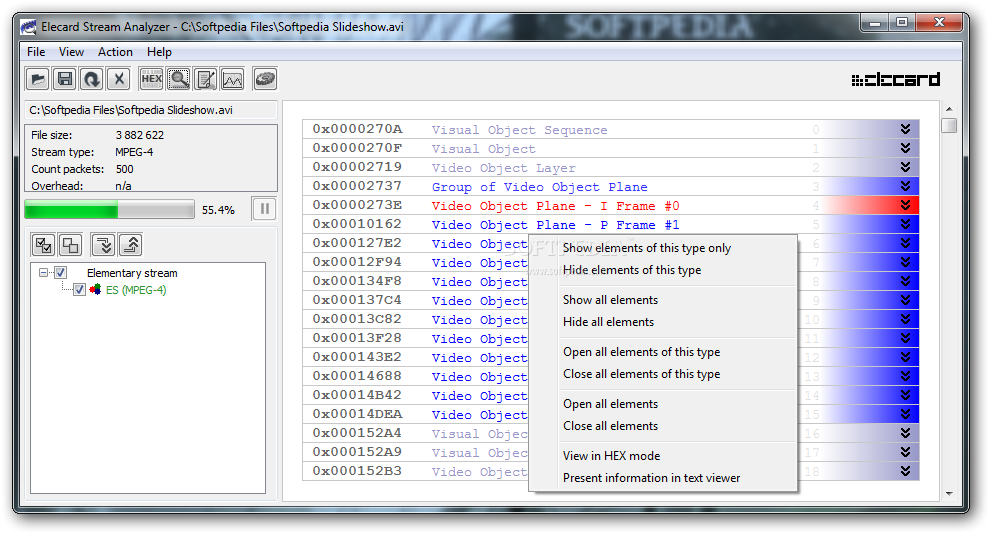The image size is (990, 534).
Task: Click the collapse all tree icon
Action: pos(130,245)
